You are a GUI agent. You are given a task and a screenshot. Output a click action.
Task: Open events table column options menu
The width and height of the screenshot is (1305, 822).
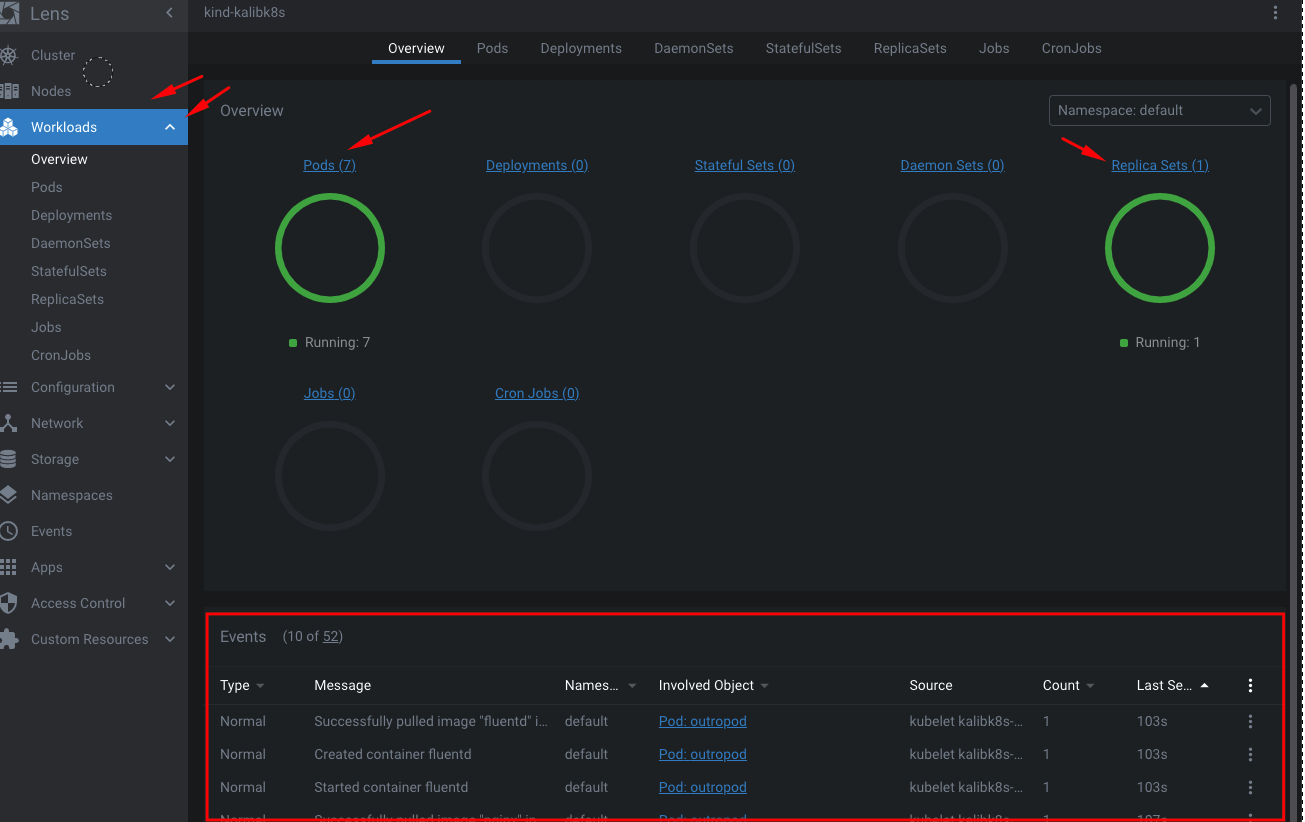pyautogui.click(x=1250, y=685)
